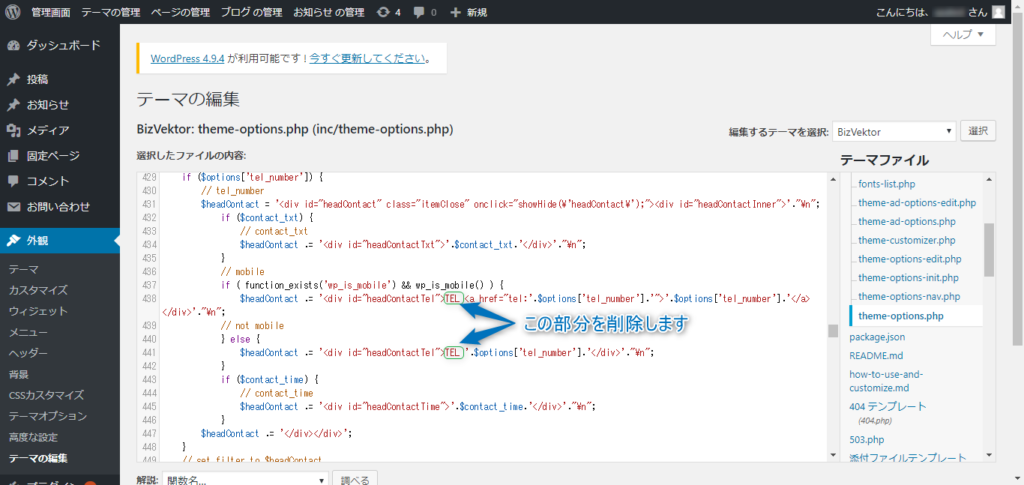Viewport: 1024px width, 485px height.
Task: Click the WordPress logo icon
Action: pos(14,12)
